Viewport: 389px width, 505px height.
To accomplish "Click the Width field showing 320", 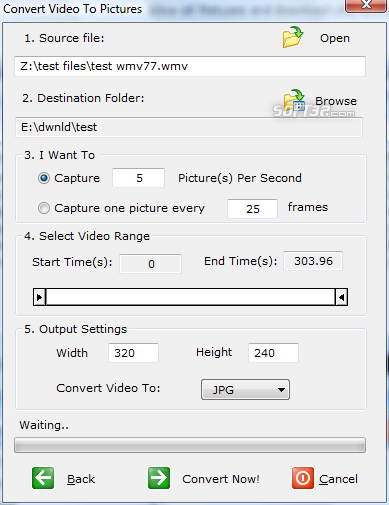I will [133, 353].
